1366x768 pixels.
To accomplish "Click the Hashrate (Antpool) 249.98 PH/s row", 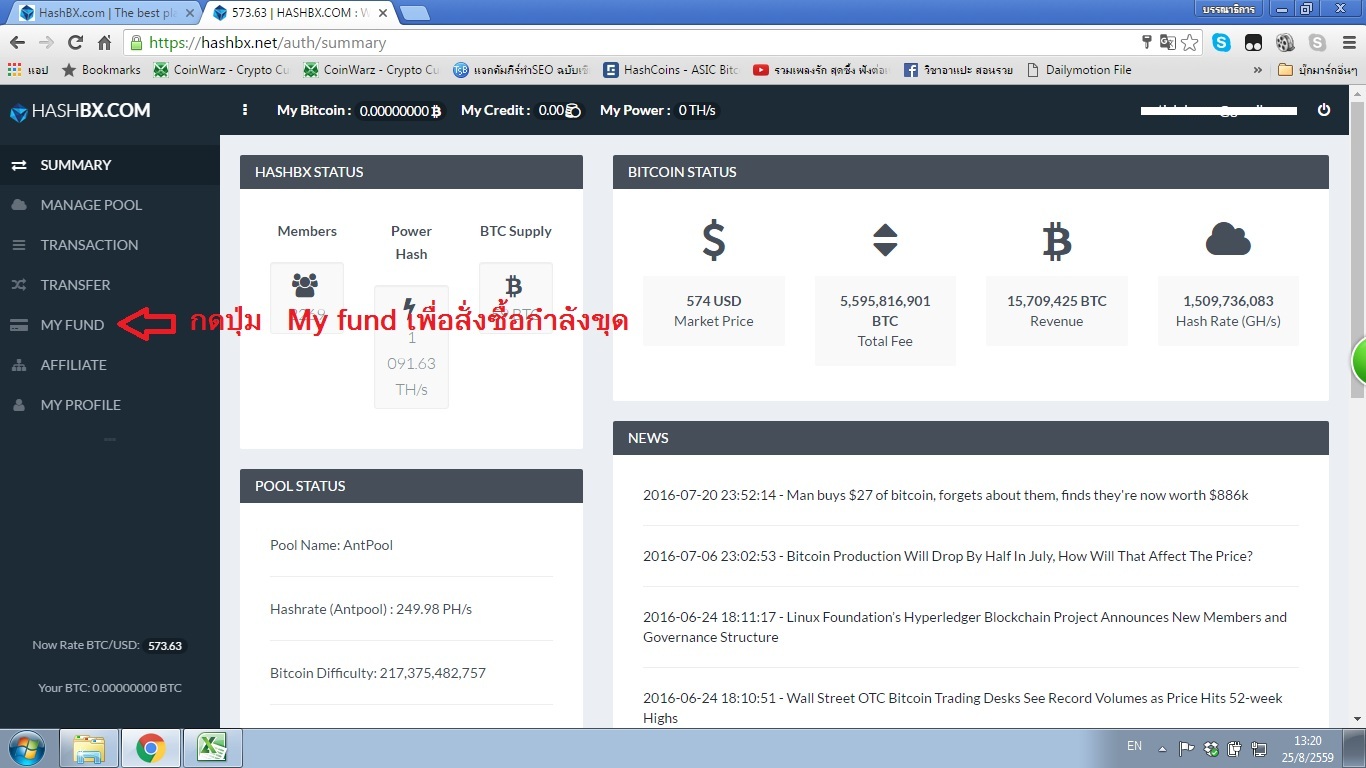I will click(411, 609).
